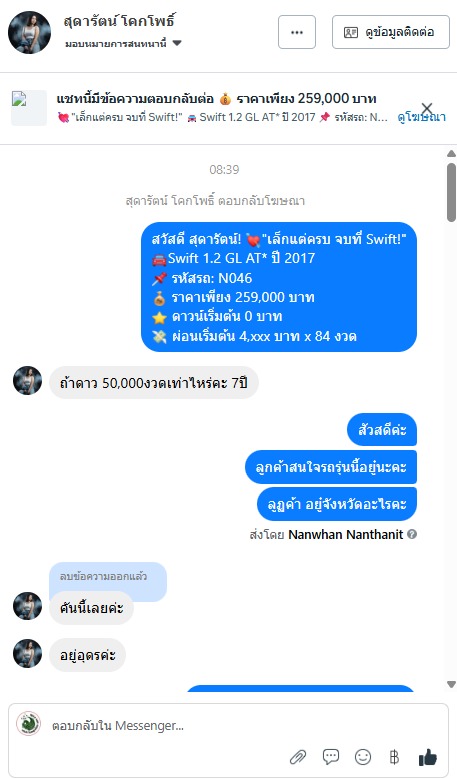Open the ดูโฆษณา link

pos(421,117)
